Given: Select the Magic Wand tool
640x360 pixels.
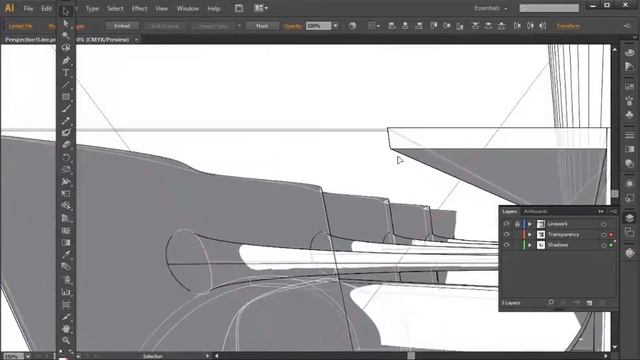Looking at the screenshot, I should pos(66,36).
